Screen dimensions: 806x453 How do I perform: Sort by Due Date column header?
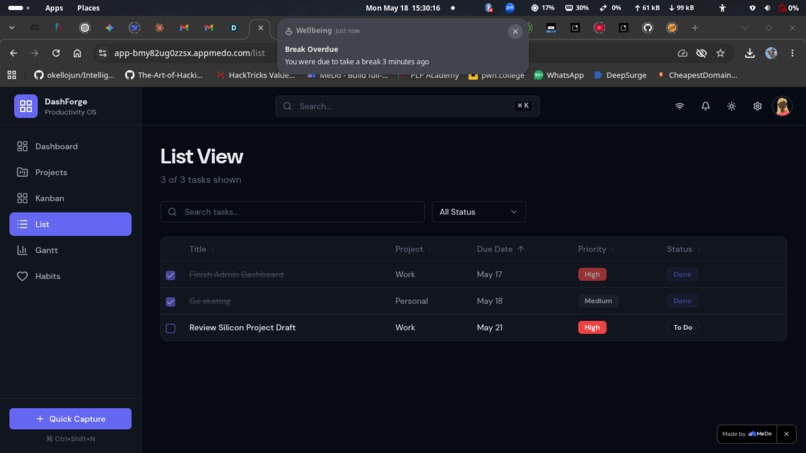point(500,249)
